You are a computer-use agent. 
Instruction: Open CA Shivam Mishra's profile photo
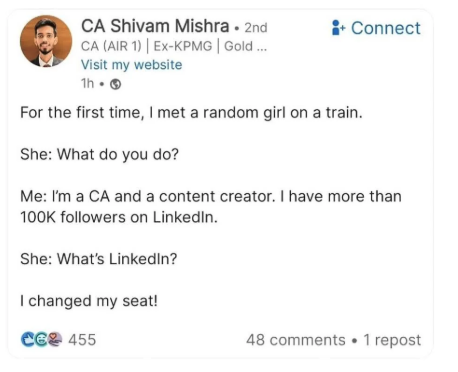click(46, 41)
